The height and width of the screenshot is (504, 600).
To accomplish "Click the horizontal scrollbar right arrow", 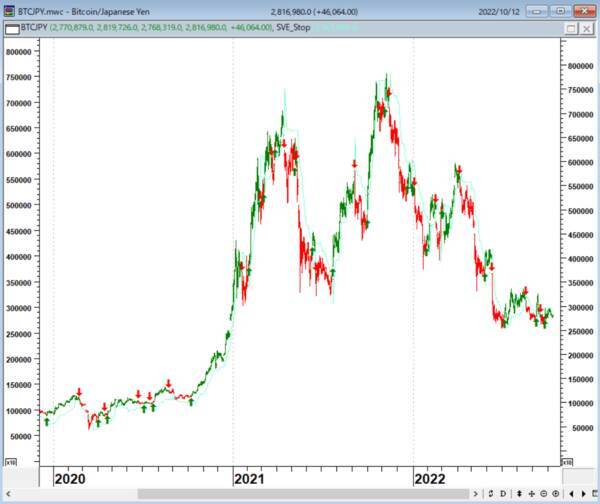I will click(x=476, y=494).
